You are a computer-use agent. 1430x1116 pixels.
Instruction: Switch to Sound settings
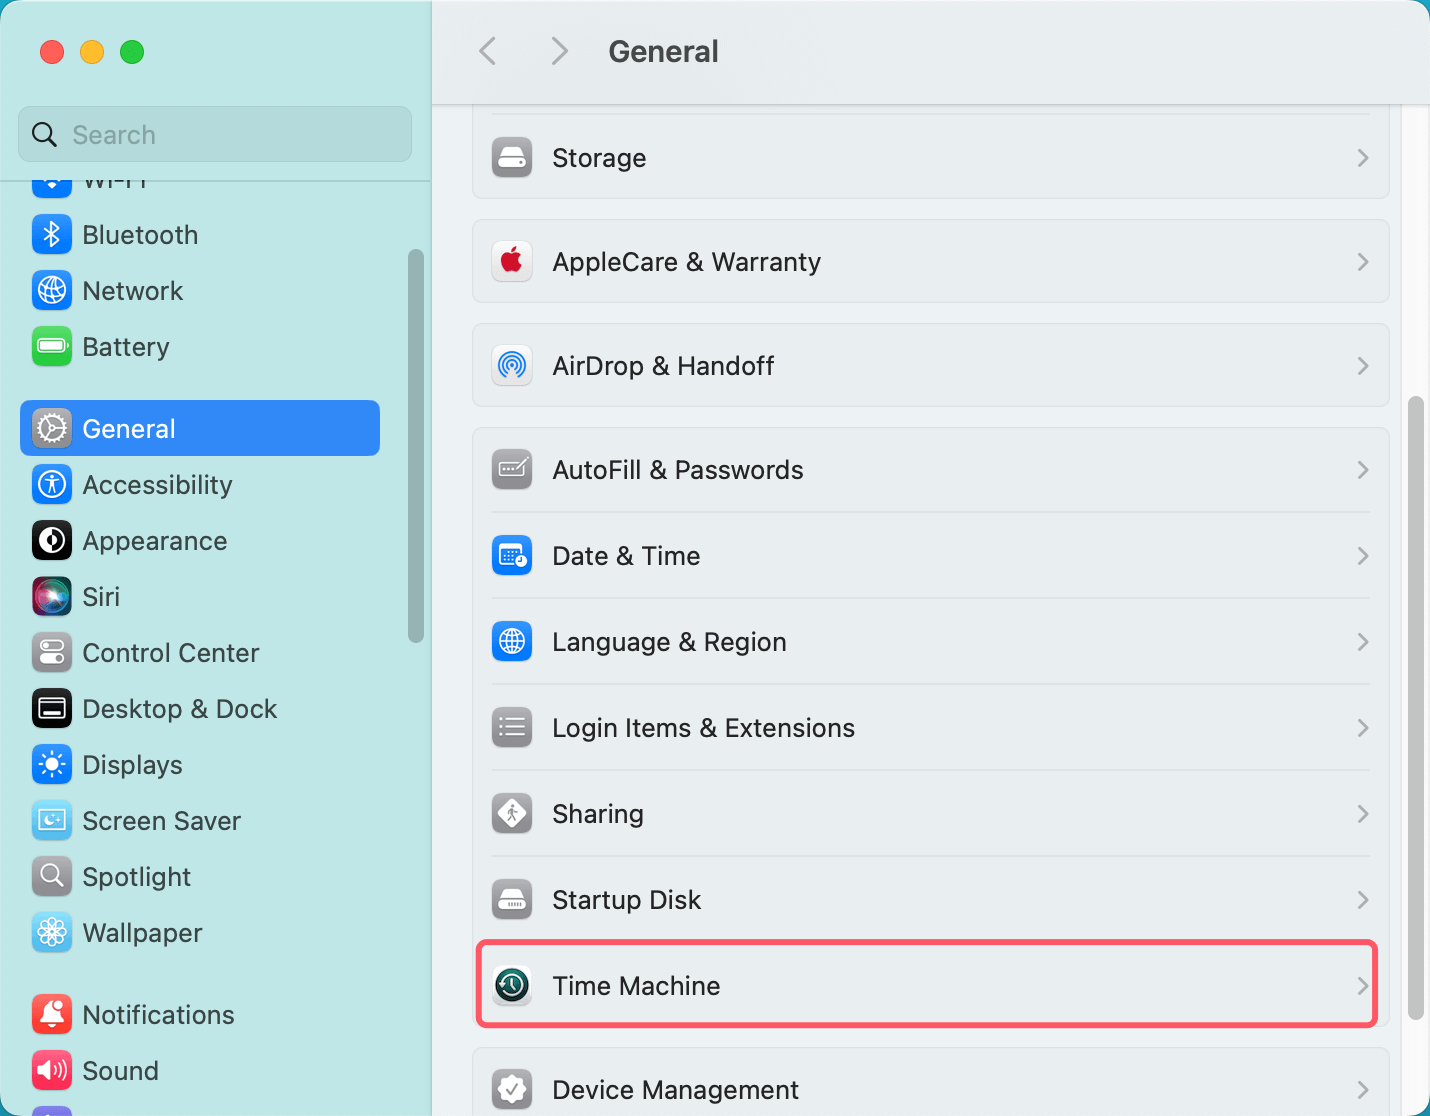tap(120, 1070)
